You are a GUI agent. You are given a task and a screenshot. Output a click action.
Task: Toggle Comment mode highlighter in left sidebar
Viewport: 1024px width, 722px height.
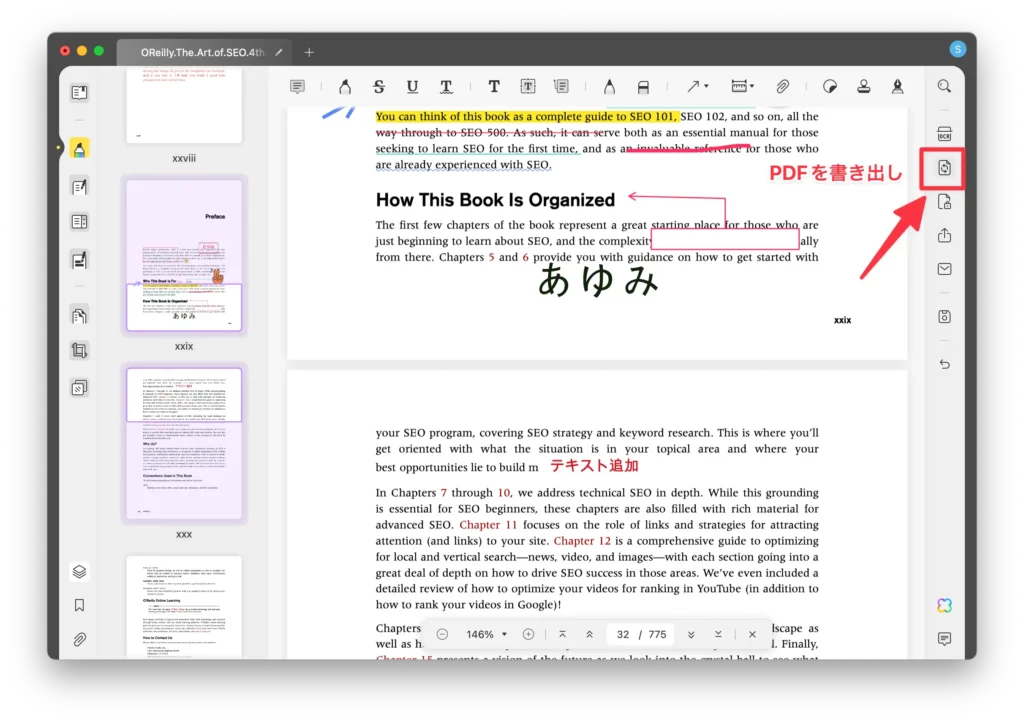(79, 148)
